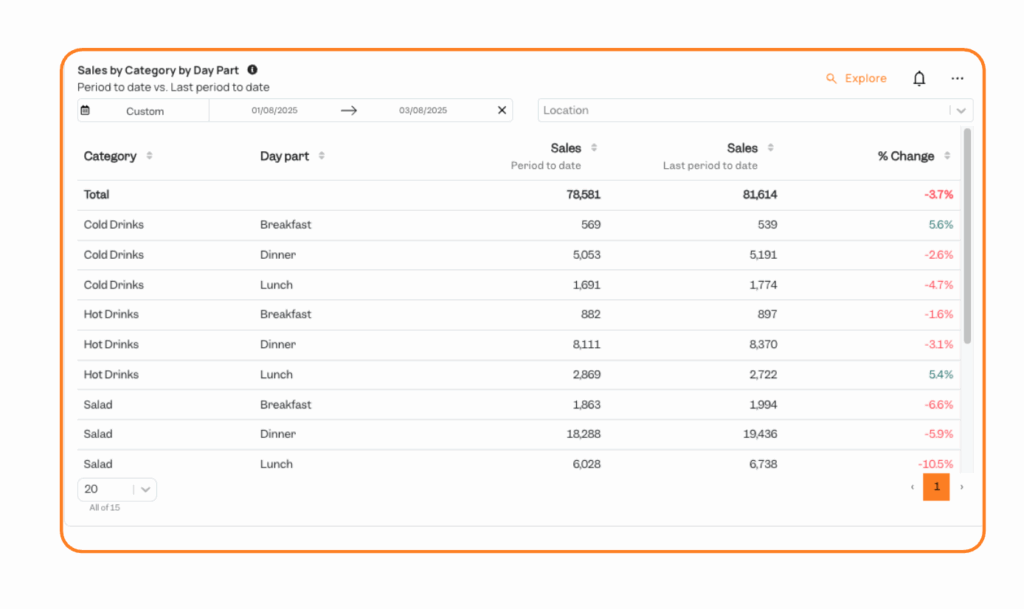Click the next page arrow

pos(962,487)
